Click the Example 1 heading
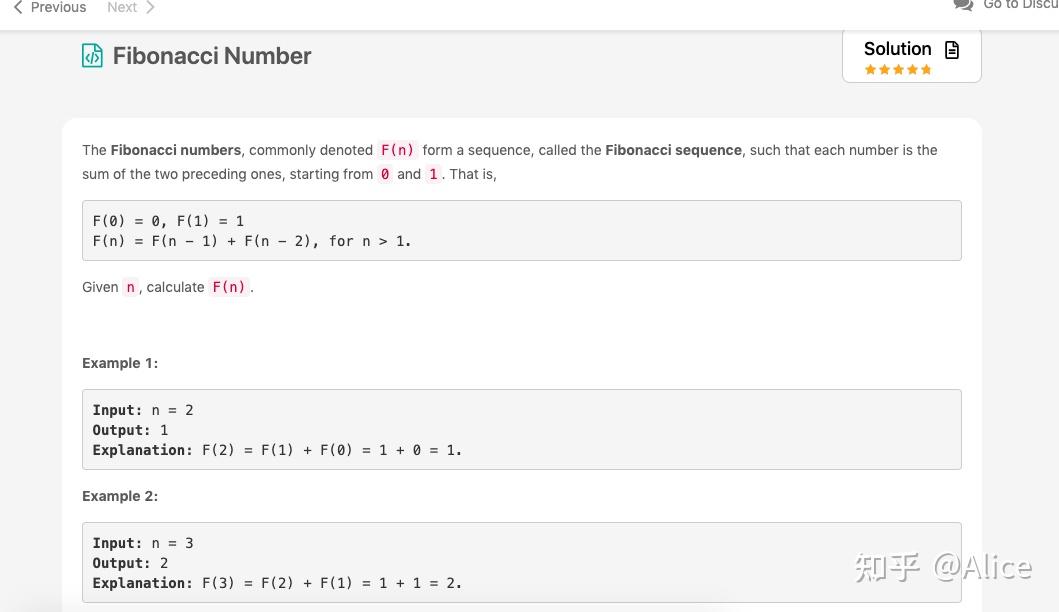Screen dimensions: 1059x612 pos(120,363)
